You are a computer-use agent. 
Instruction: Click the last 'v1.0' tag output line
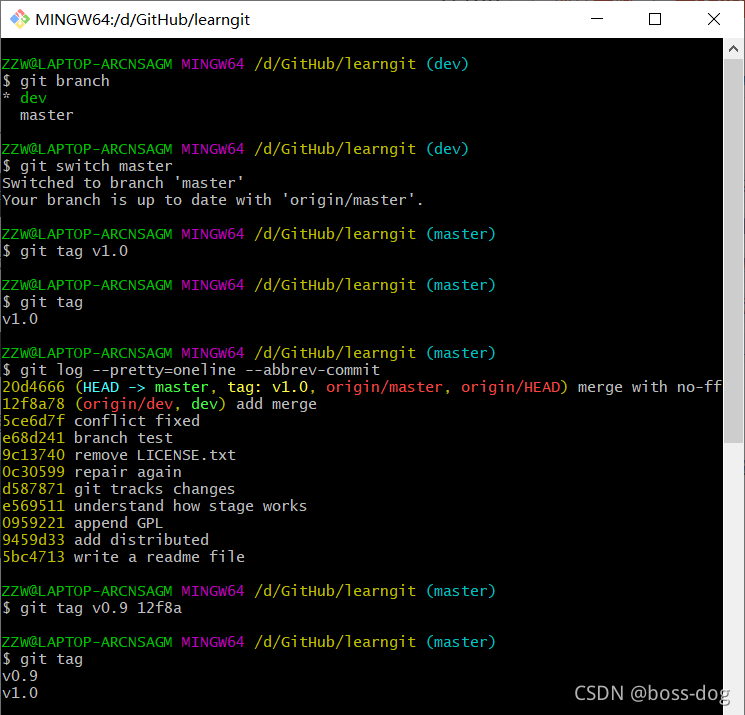[20, 693]
